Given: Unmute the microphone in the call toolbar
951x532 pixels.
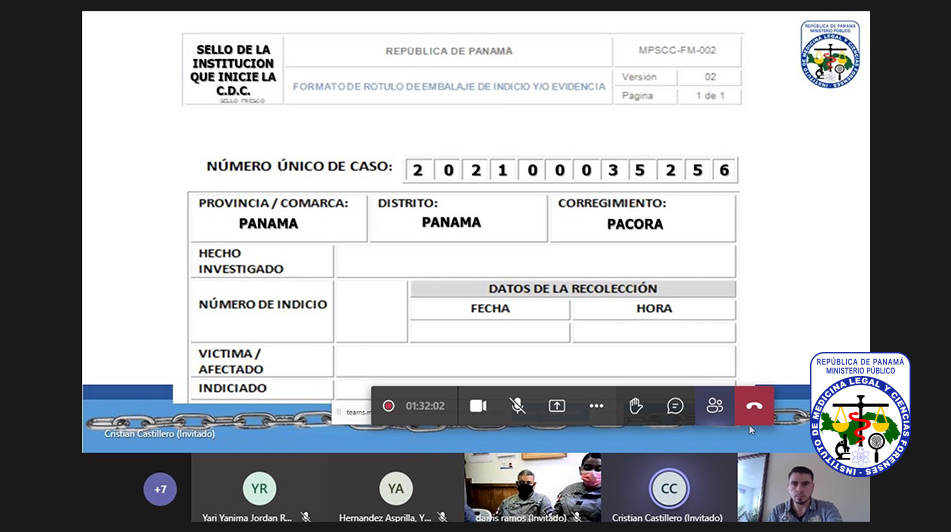Looking at the screenshot, I should pos(517,406).
